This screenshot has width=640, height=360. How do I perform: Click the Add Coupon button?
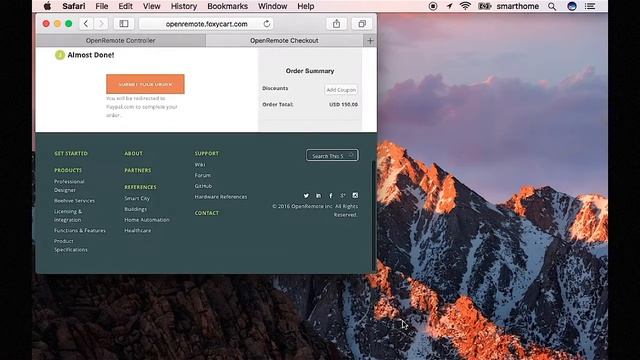coord(341,89)
